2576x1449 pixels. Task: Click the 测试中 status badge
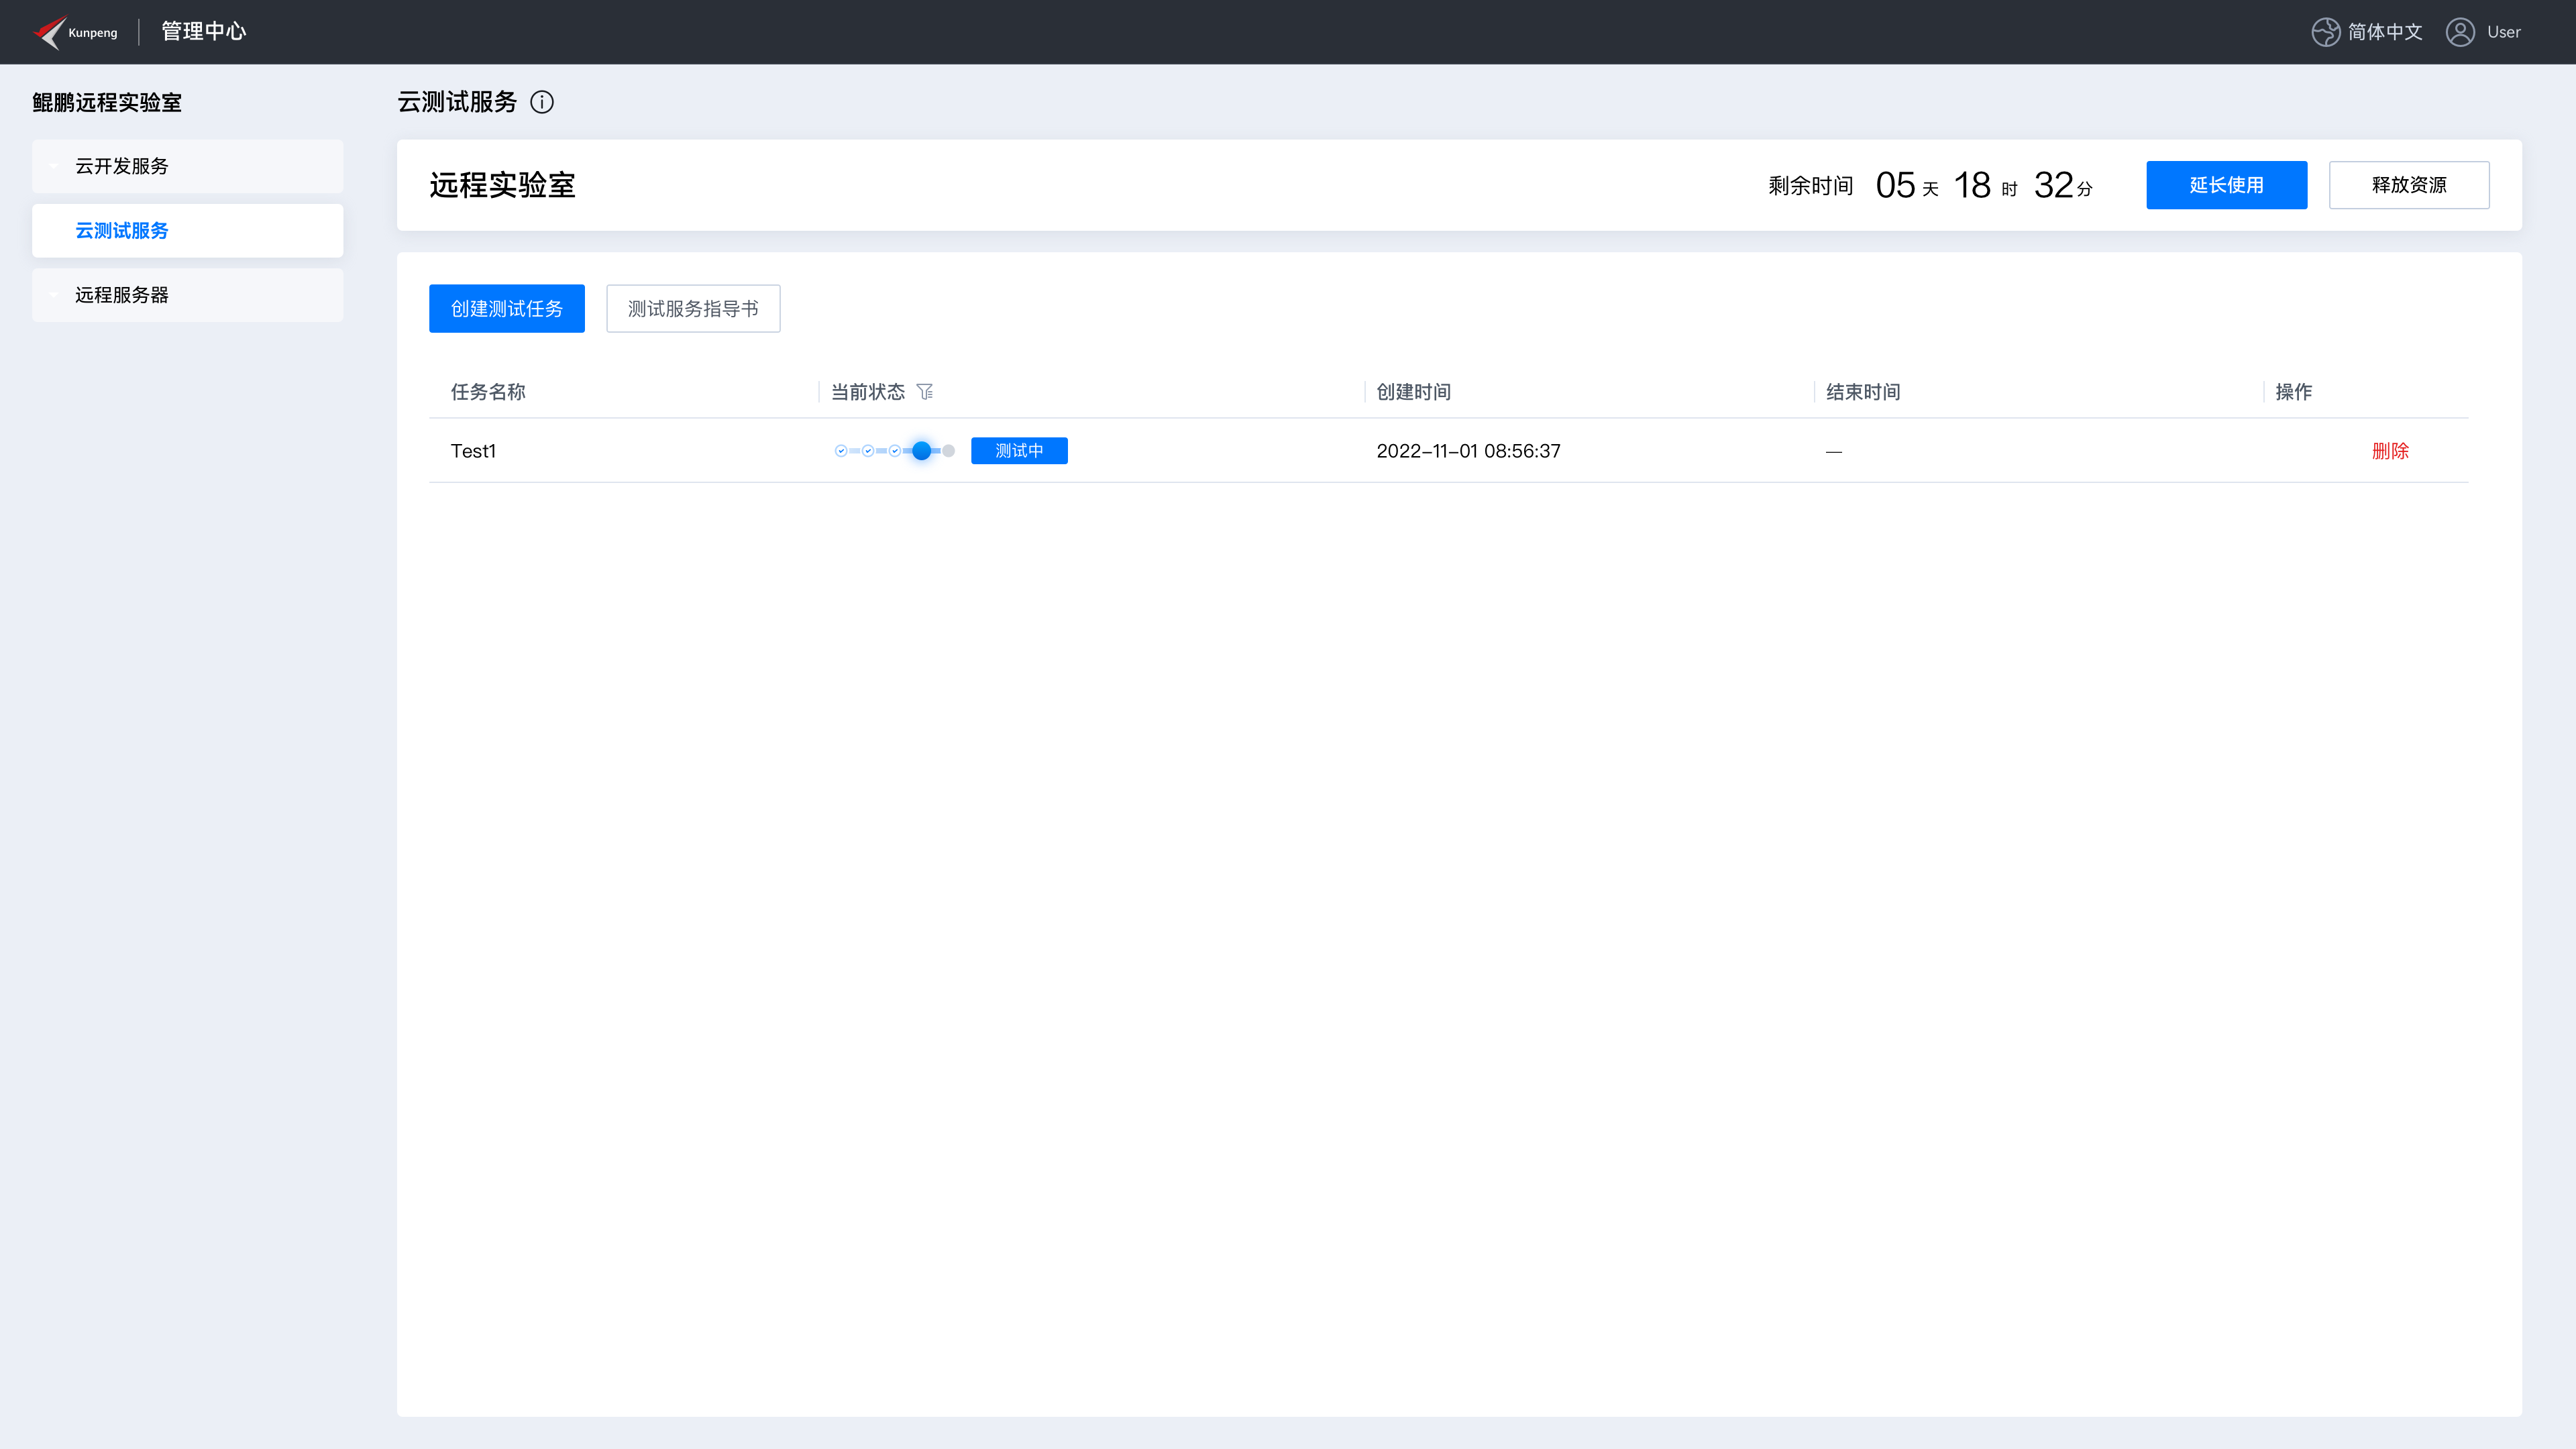pyautogui.click(x=1019, y=451)
